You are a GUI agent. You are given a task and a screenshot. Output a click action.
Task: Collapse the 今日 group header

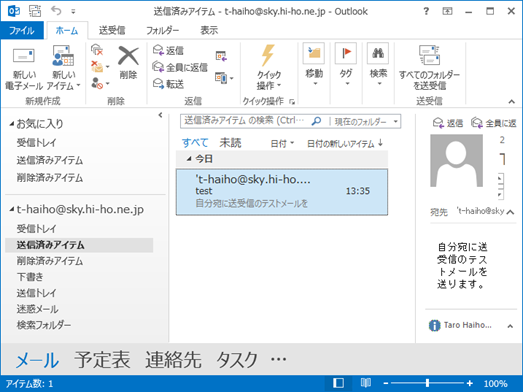click(189, 159)
